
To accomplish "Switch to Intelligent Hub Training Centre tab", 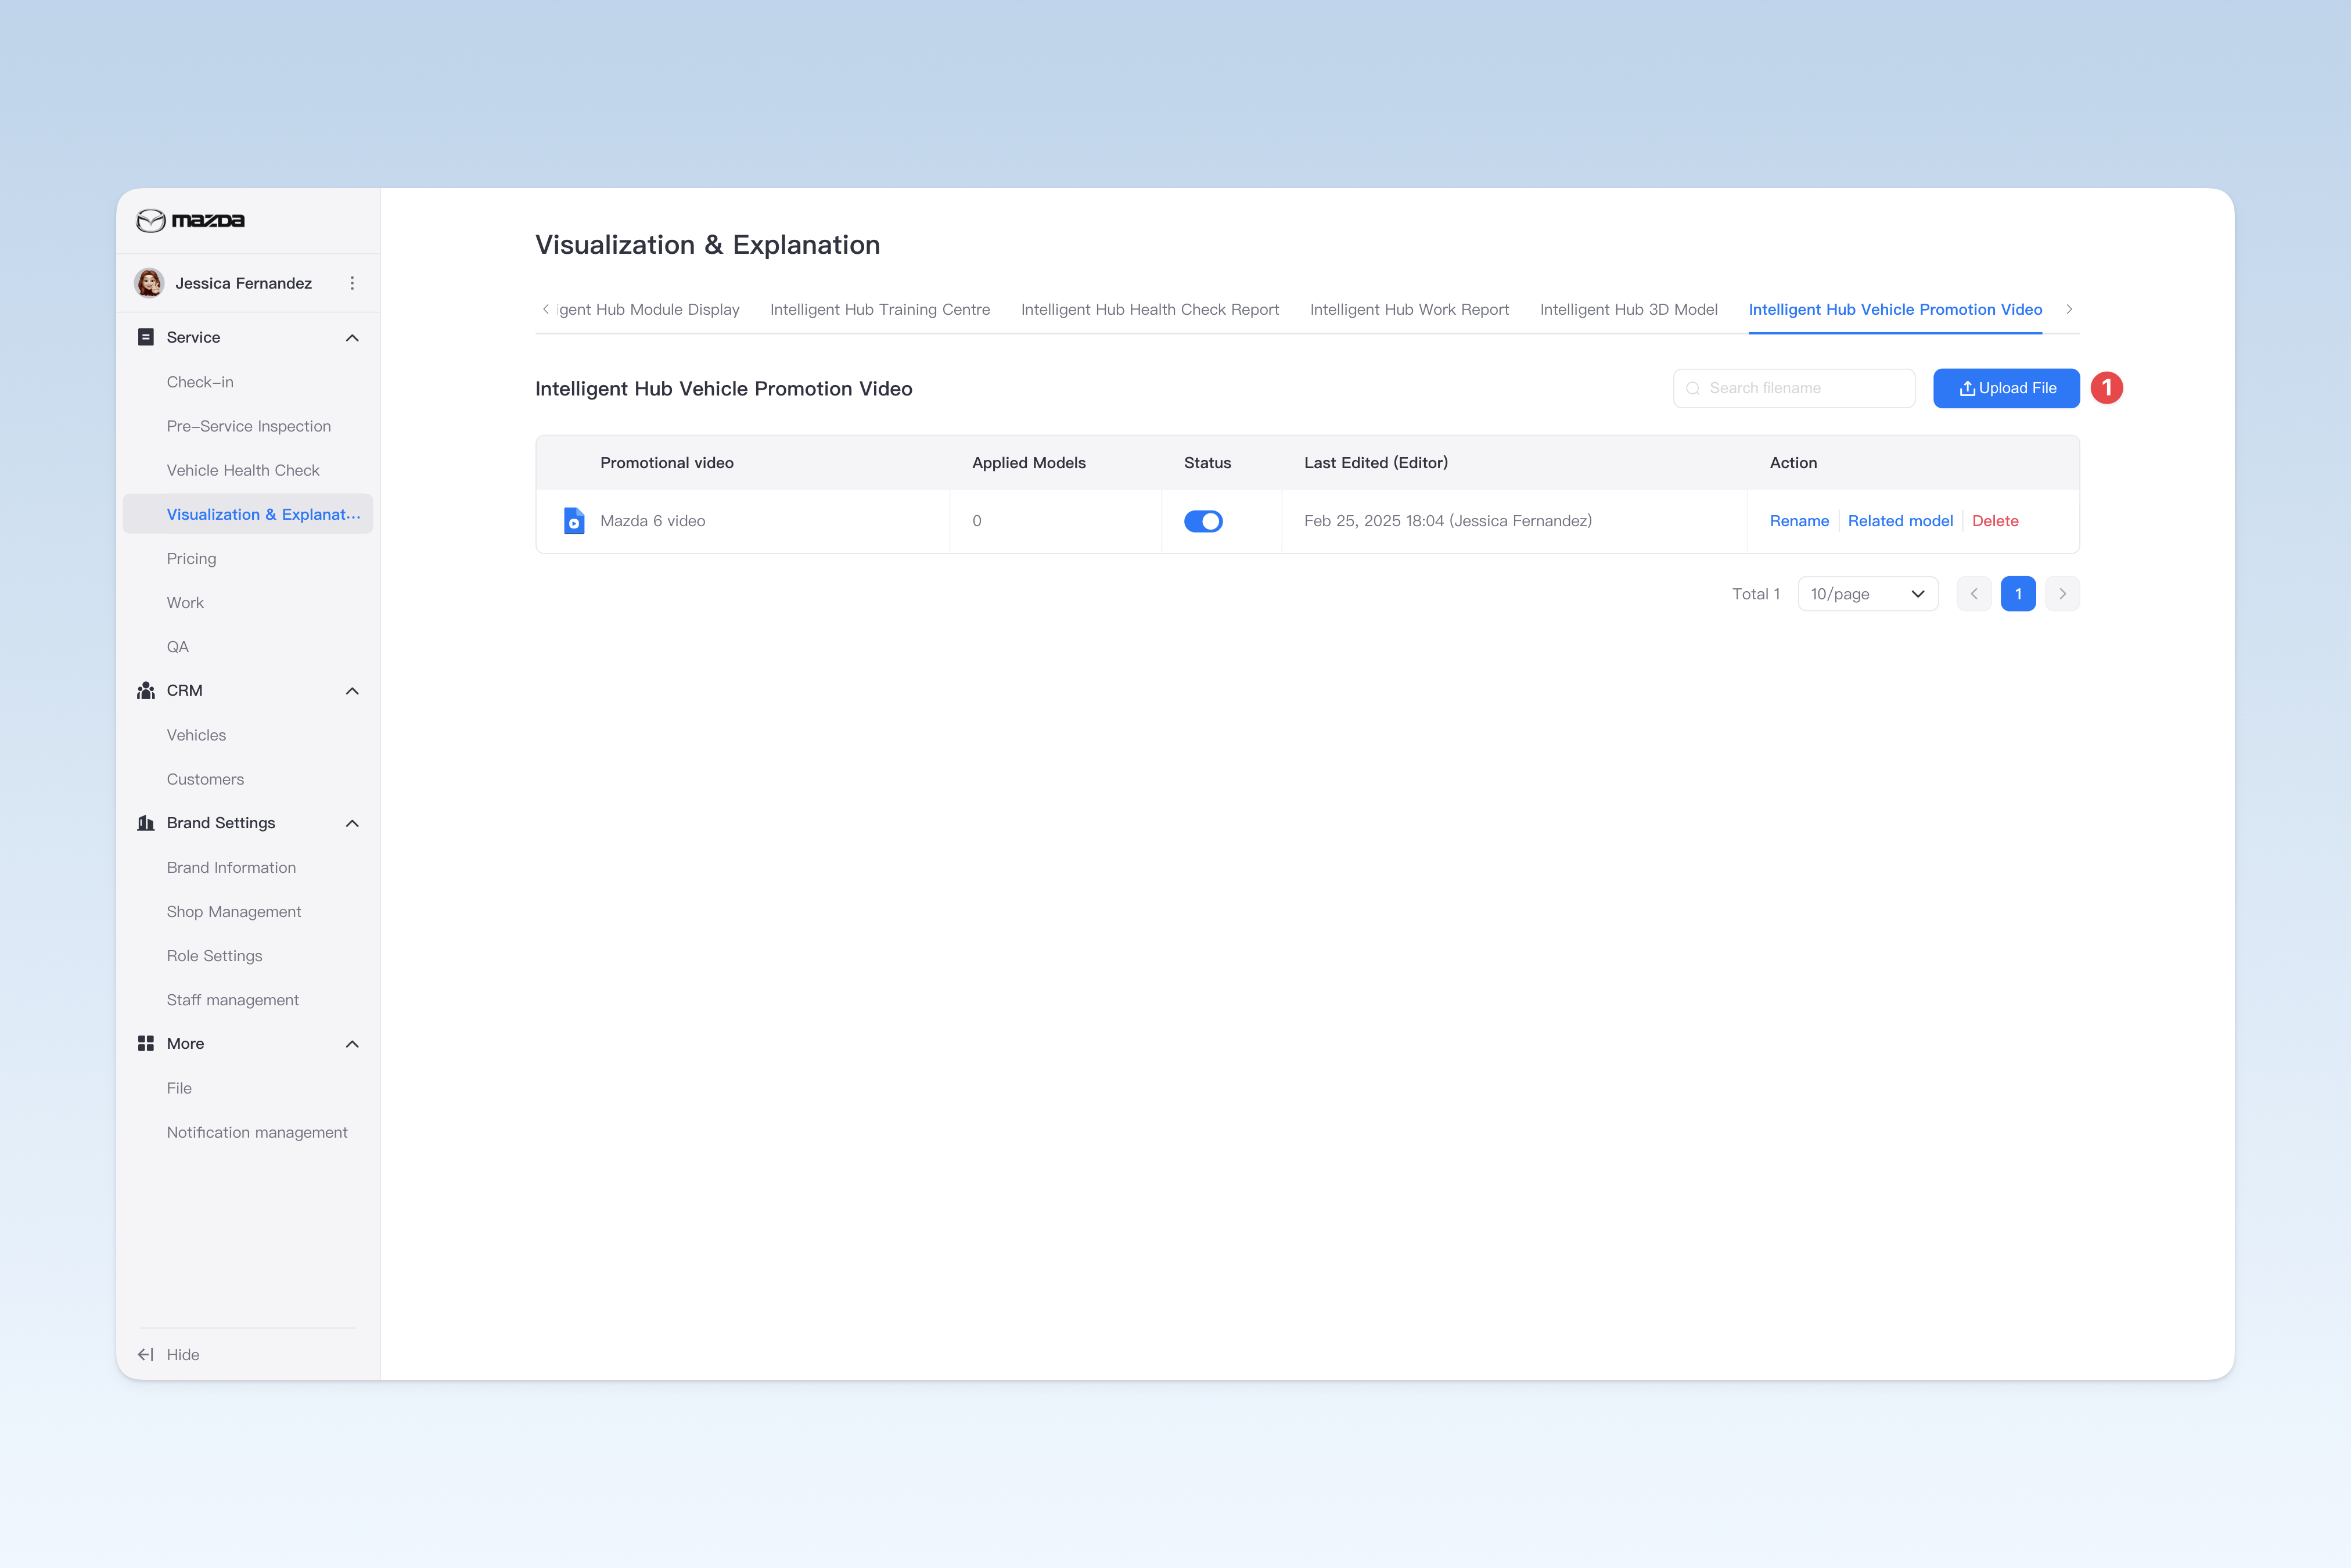I will [x=880, y=310].
